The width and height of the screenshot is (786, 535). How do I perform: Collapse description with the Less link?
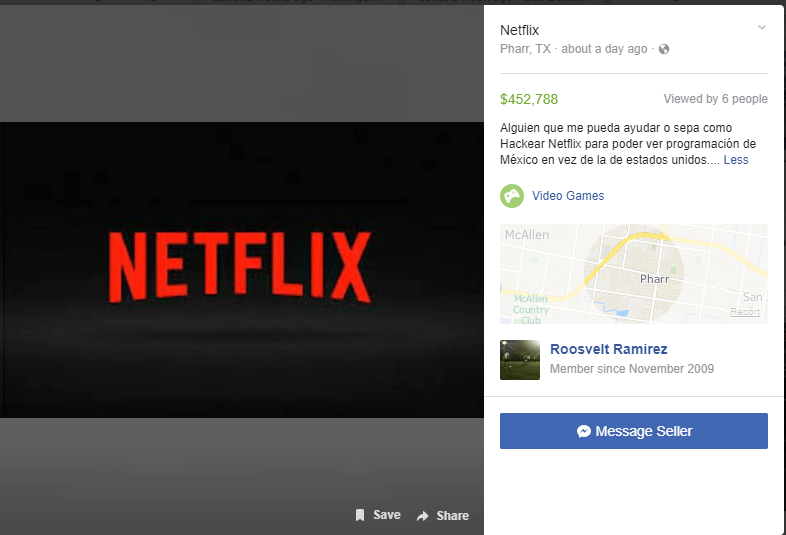(x=735, y=160)
